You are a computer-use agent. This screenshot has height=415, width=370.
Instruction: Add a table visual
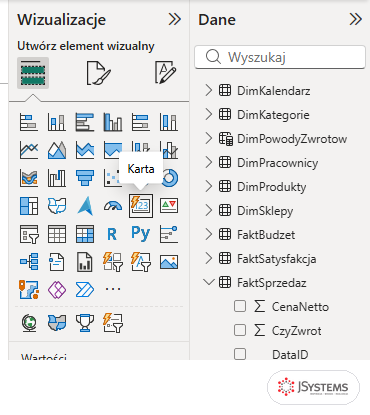[x=57, y=234]
